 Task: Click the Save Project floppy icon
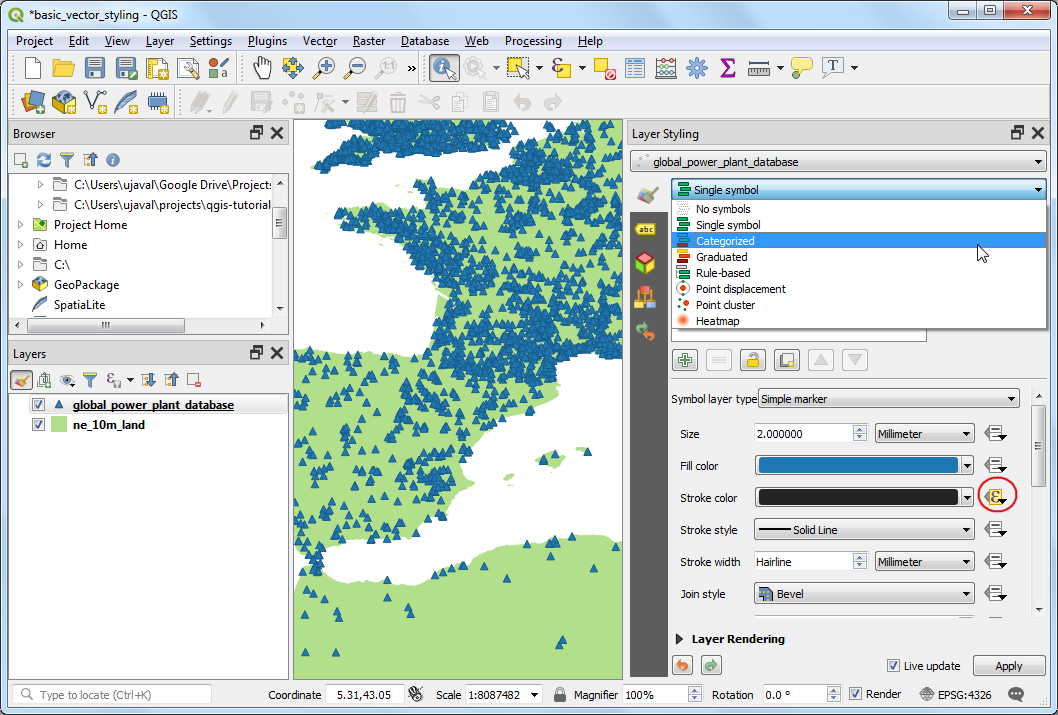click(95, 68)
